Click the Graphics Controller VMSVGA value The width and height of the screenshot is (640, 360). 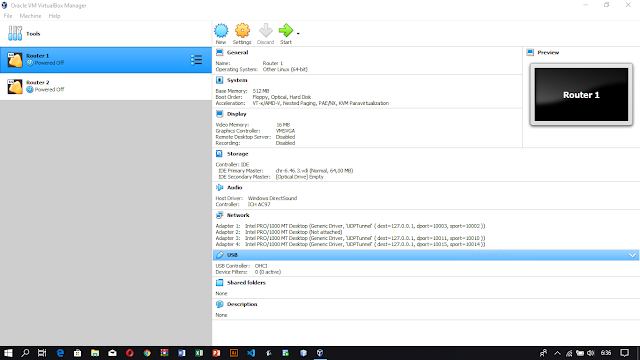[285, 131]
